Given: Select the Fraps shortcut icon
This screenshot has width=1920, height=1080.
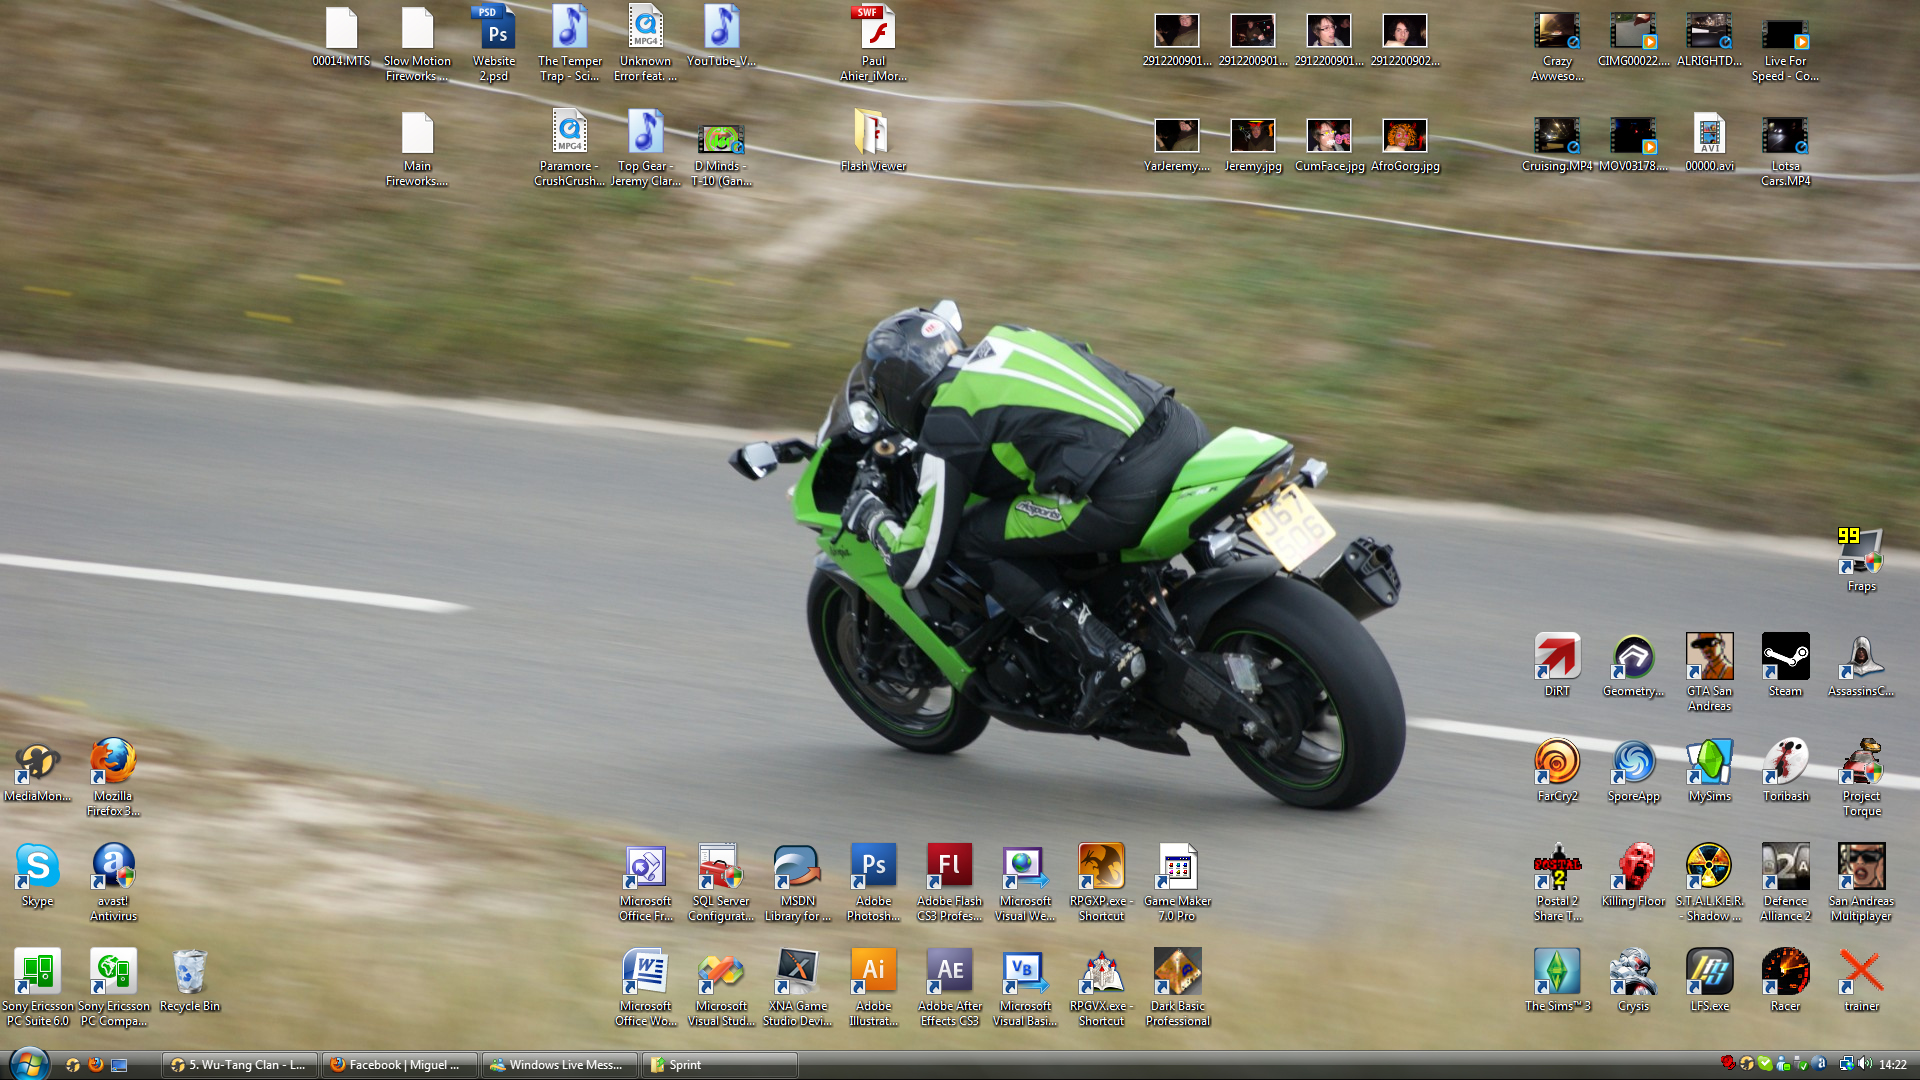Looking at the screenshot, I should click(1860, 552).
